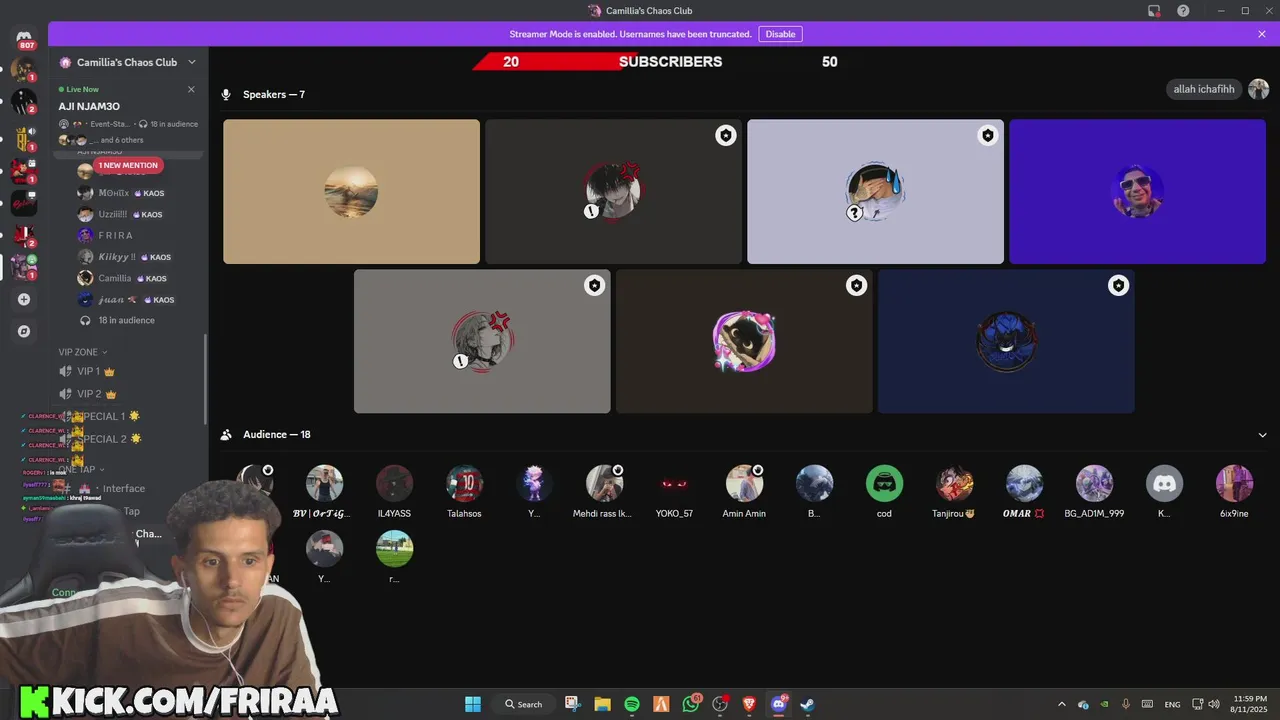
Task: Open the volume control in the system tray
Action: pos(1214,704)
